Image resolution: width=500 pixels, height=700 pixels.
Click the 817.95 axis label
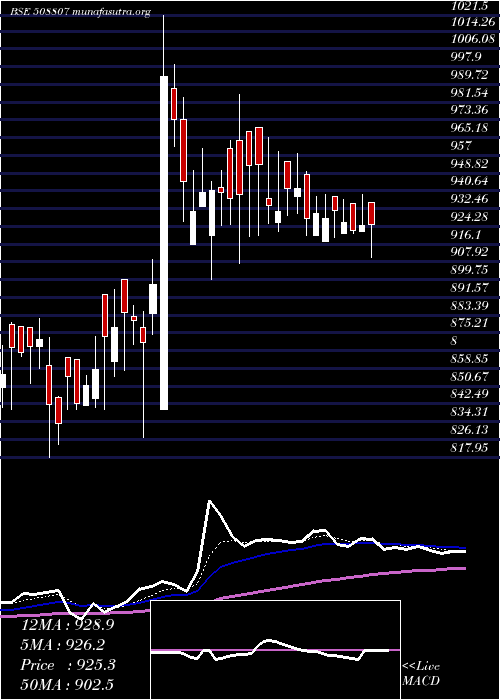pyautogui.click(x=469, y=448)
